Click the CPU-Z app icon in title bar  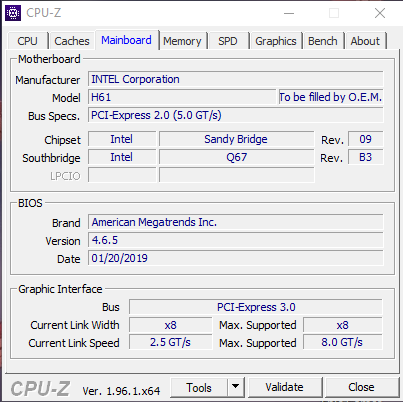[x=13, y=13]
